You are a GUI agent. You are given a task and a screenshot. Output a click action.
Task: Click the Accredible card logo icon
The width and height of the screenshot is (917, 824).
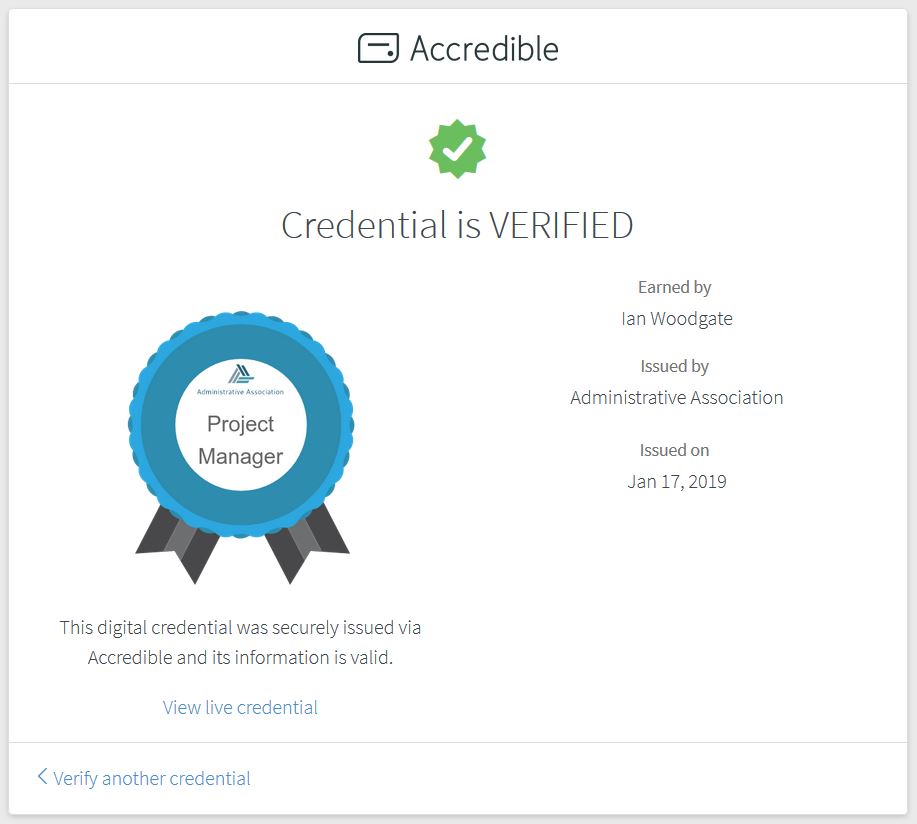378,48
